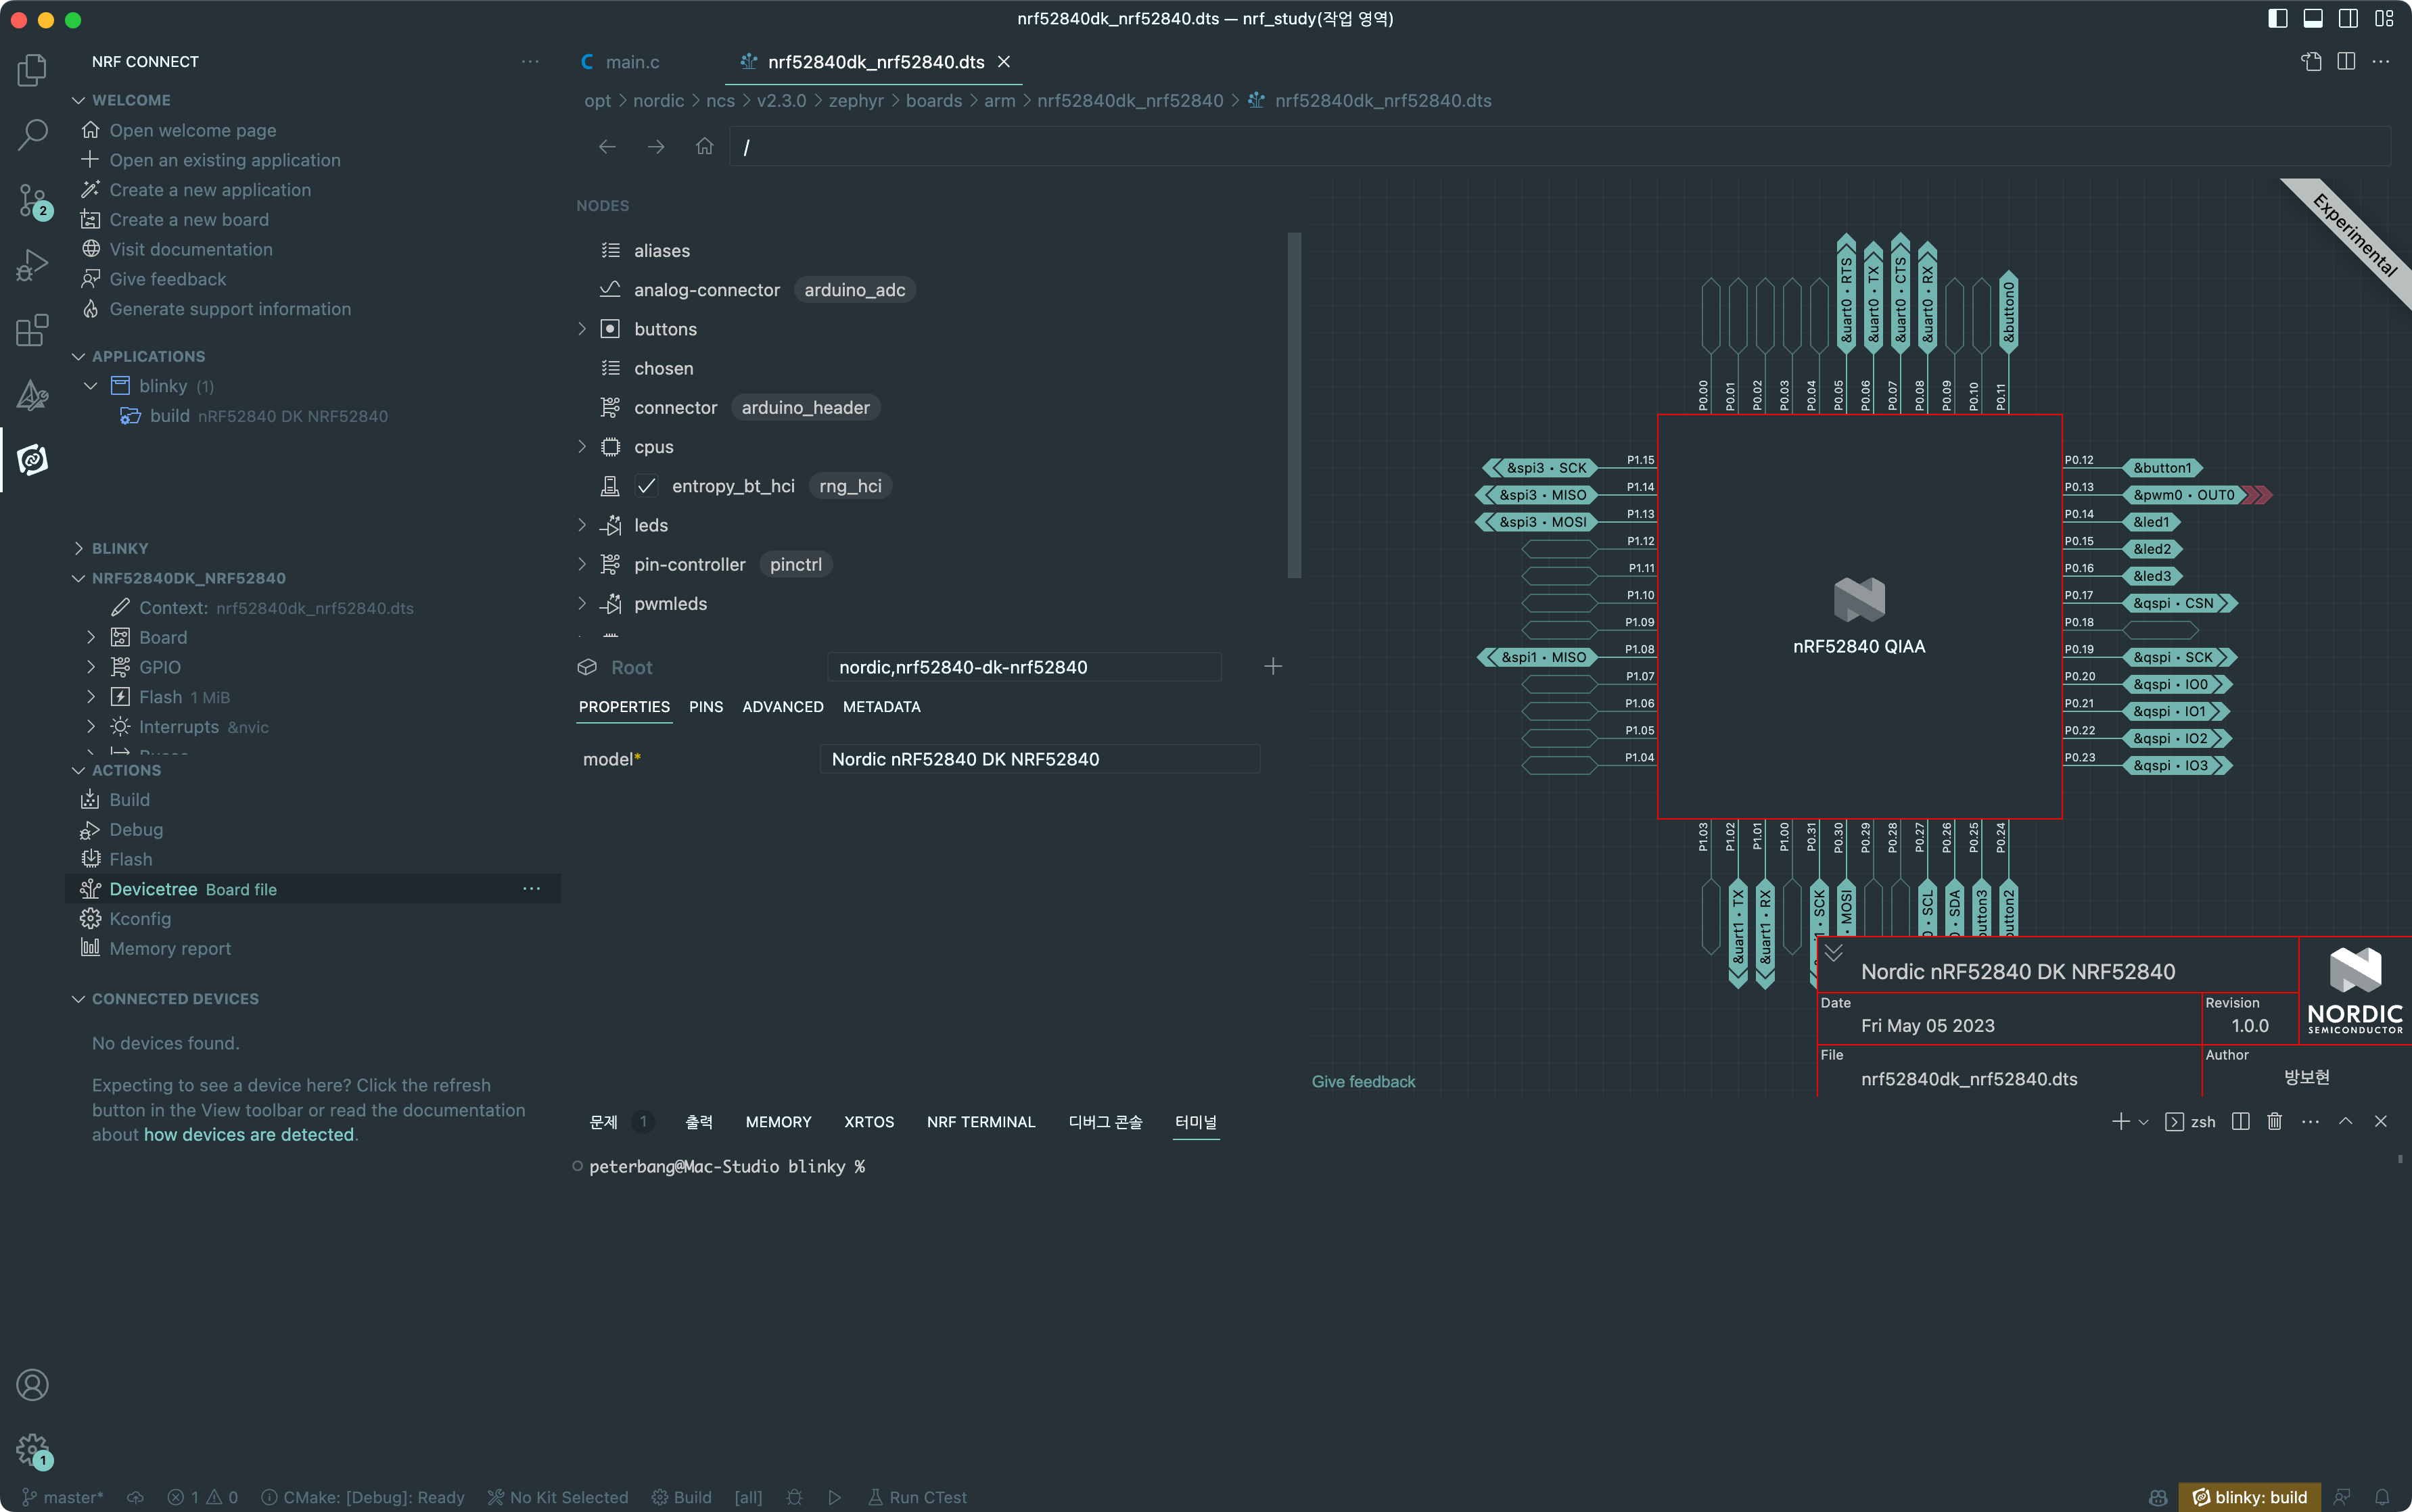This screenshot has width=2412, height=1512.
Task: Open the NRF TERMINAL panel tab
Action: point(980,1122)
